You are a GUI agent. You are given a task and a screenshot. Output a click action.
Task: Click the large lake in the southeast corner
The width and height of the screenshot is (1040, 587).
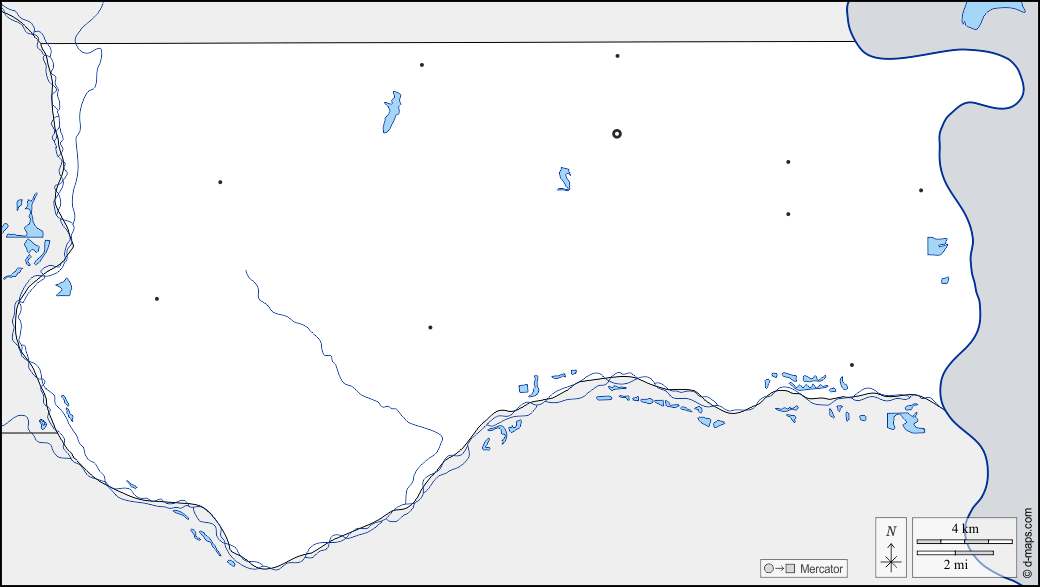pos(906,422)
